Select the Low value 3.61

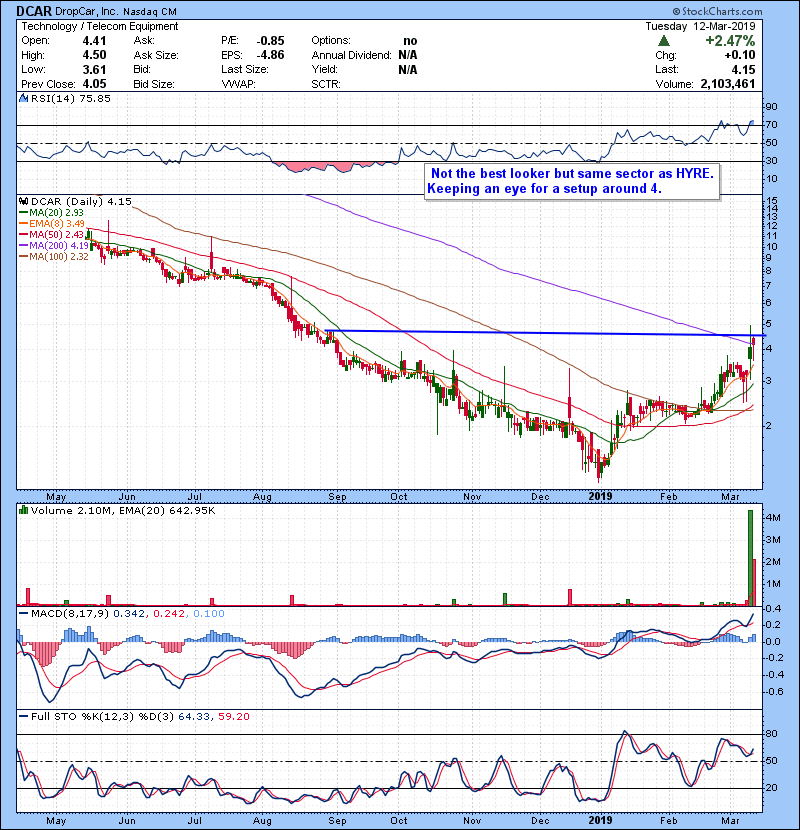coord(94,69)
